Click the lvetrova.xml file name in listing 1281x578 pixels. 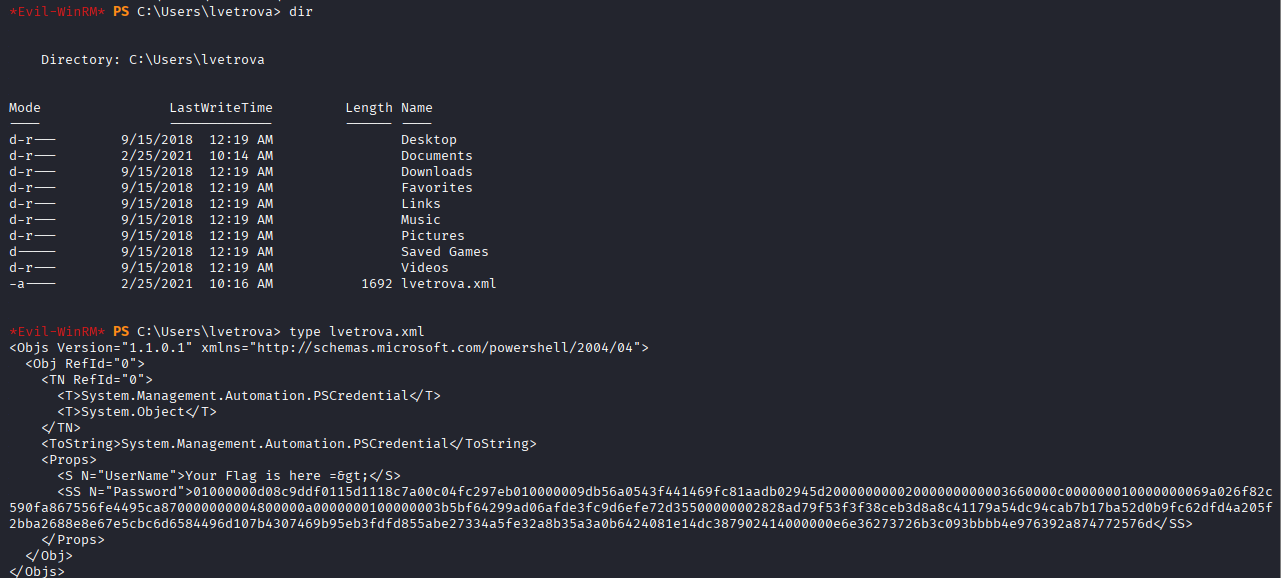(x=449, y=284)
